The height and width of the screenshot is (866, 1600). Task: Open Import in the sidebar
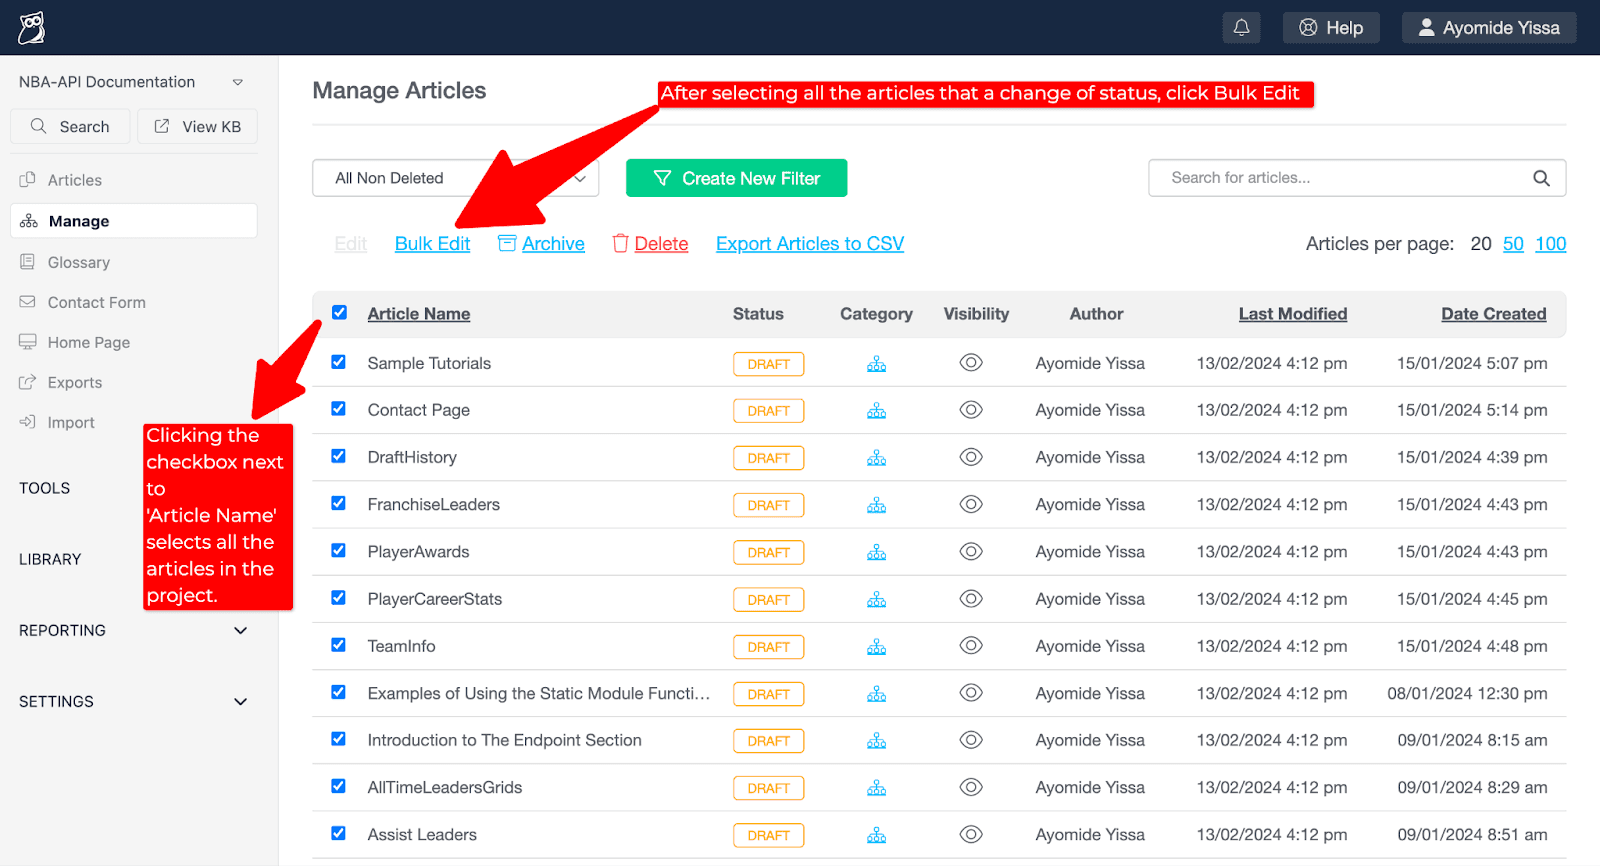pos(71,422)
